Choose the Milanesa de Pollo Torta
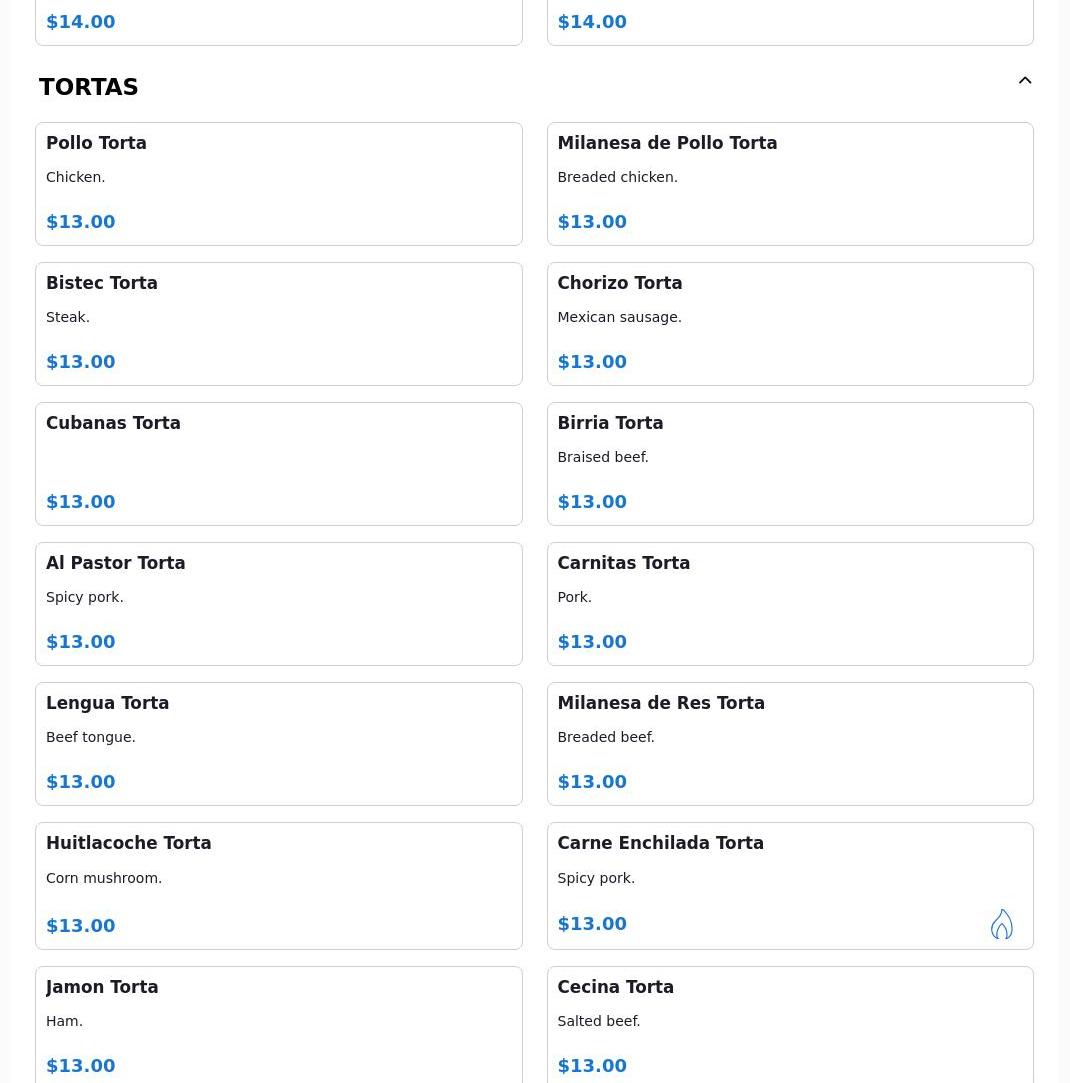The image size is (1070, 1083). point(789,184)
